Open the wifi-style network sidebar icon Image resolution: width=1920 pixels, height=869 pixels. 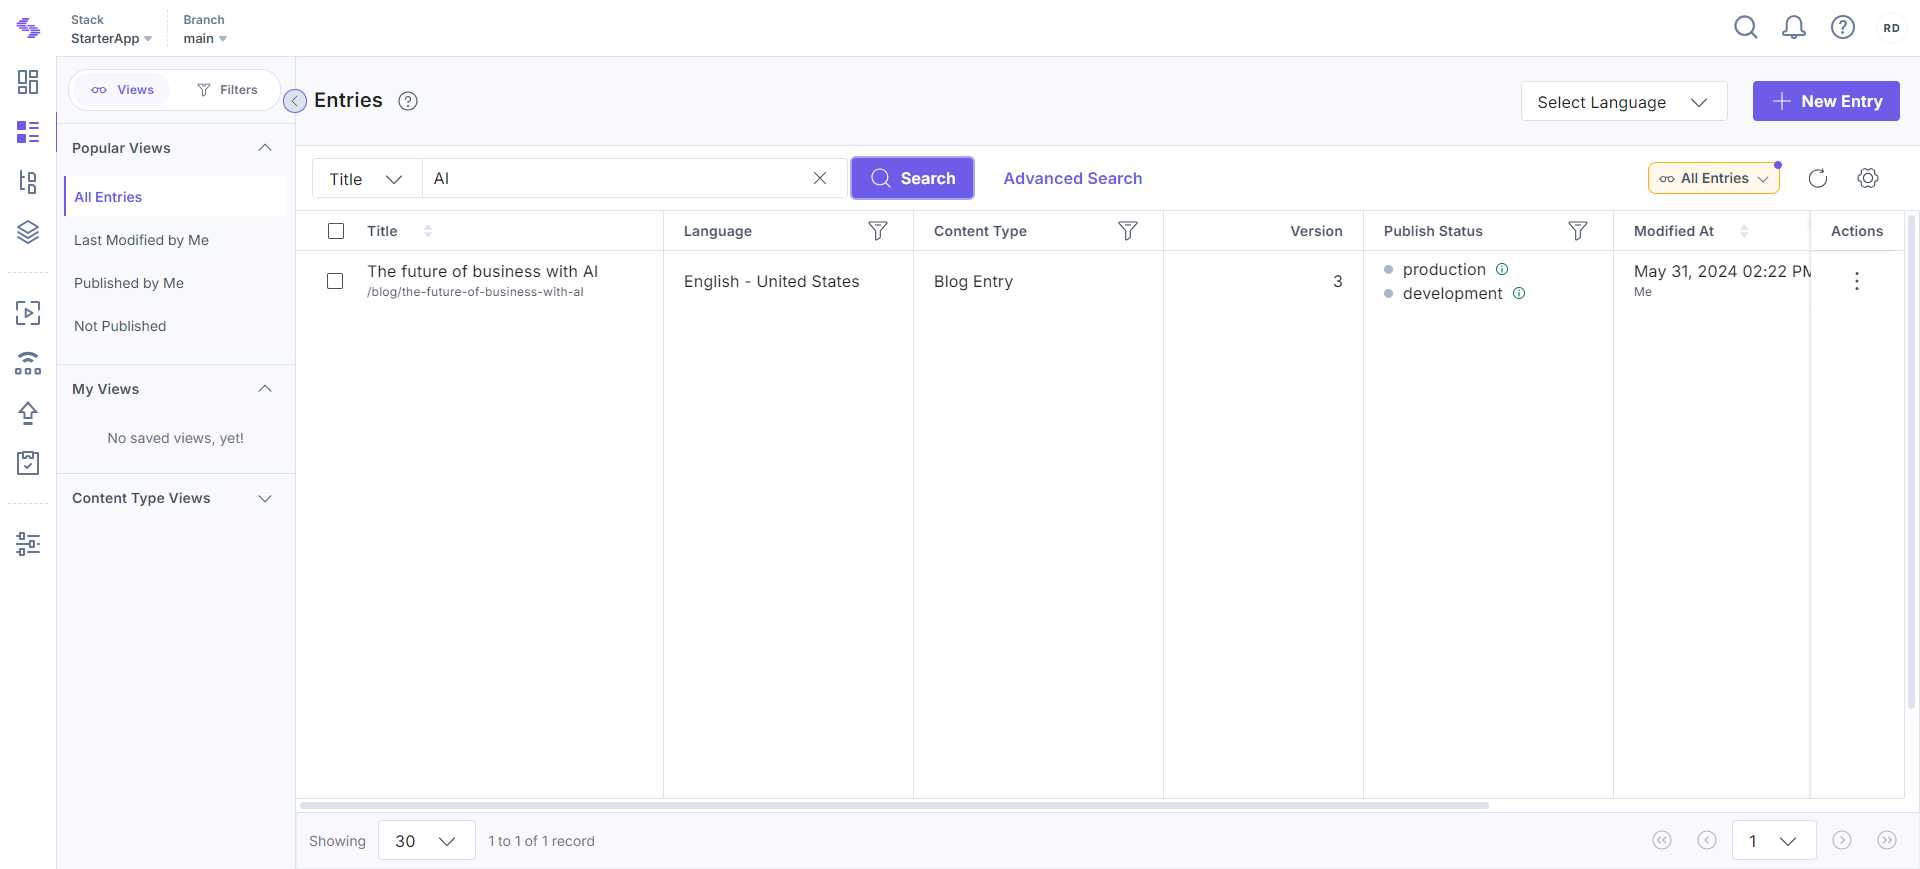pos(28,363)
